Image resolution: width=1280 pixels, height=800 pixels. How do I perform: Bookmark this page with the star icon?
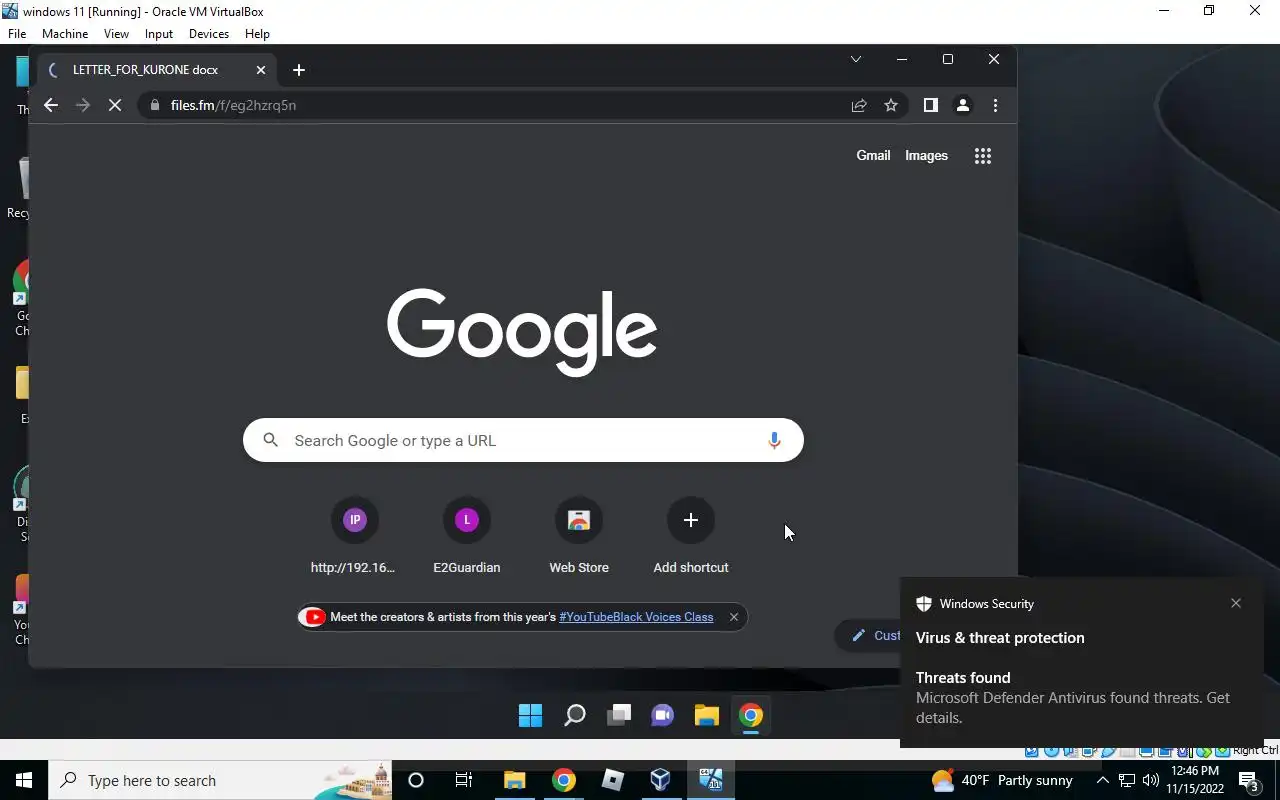point(891,105)
